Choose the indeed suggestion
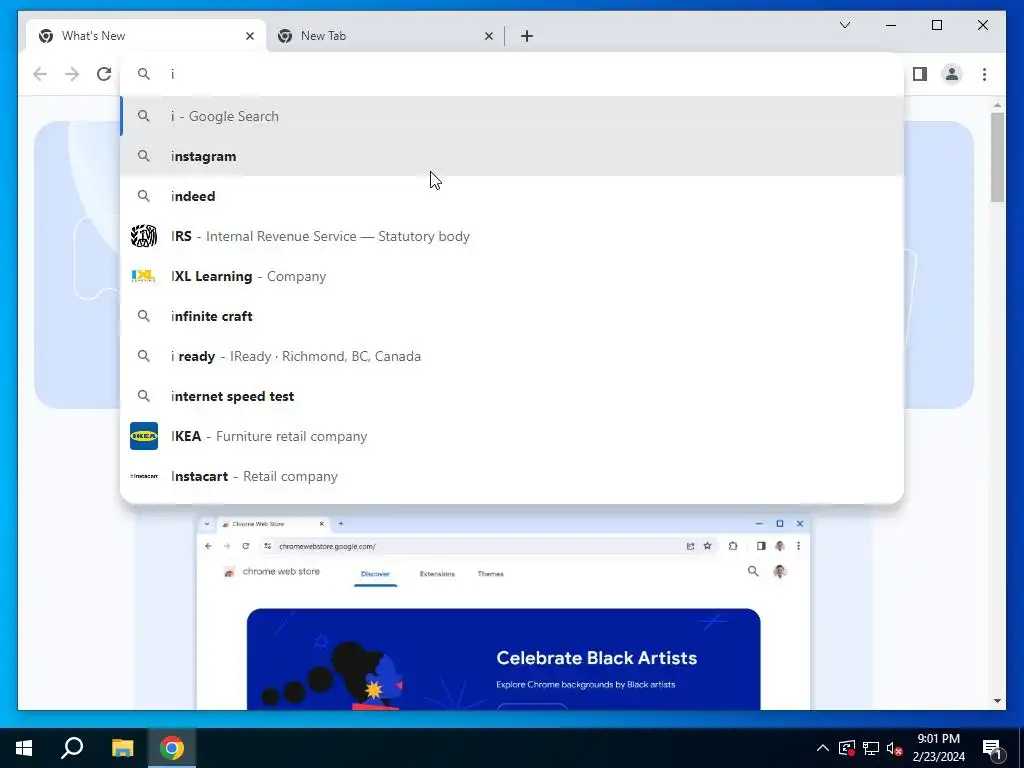This screenshot has width=1024, height=768. [512, 196]
